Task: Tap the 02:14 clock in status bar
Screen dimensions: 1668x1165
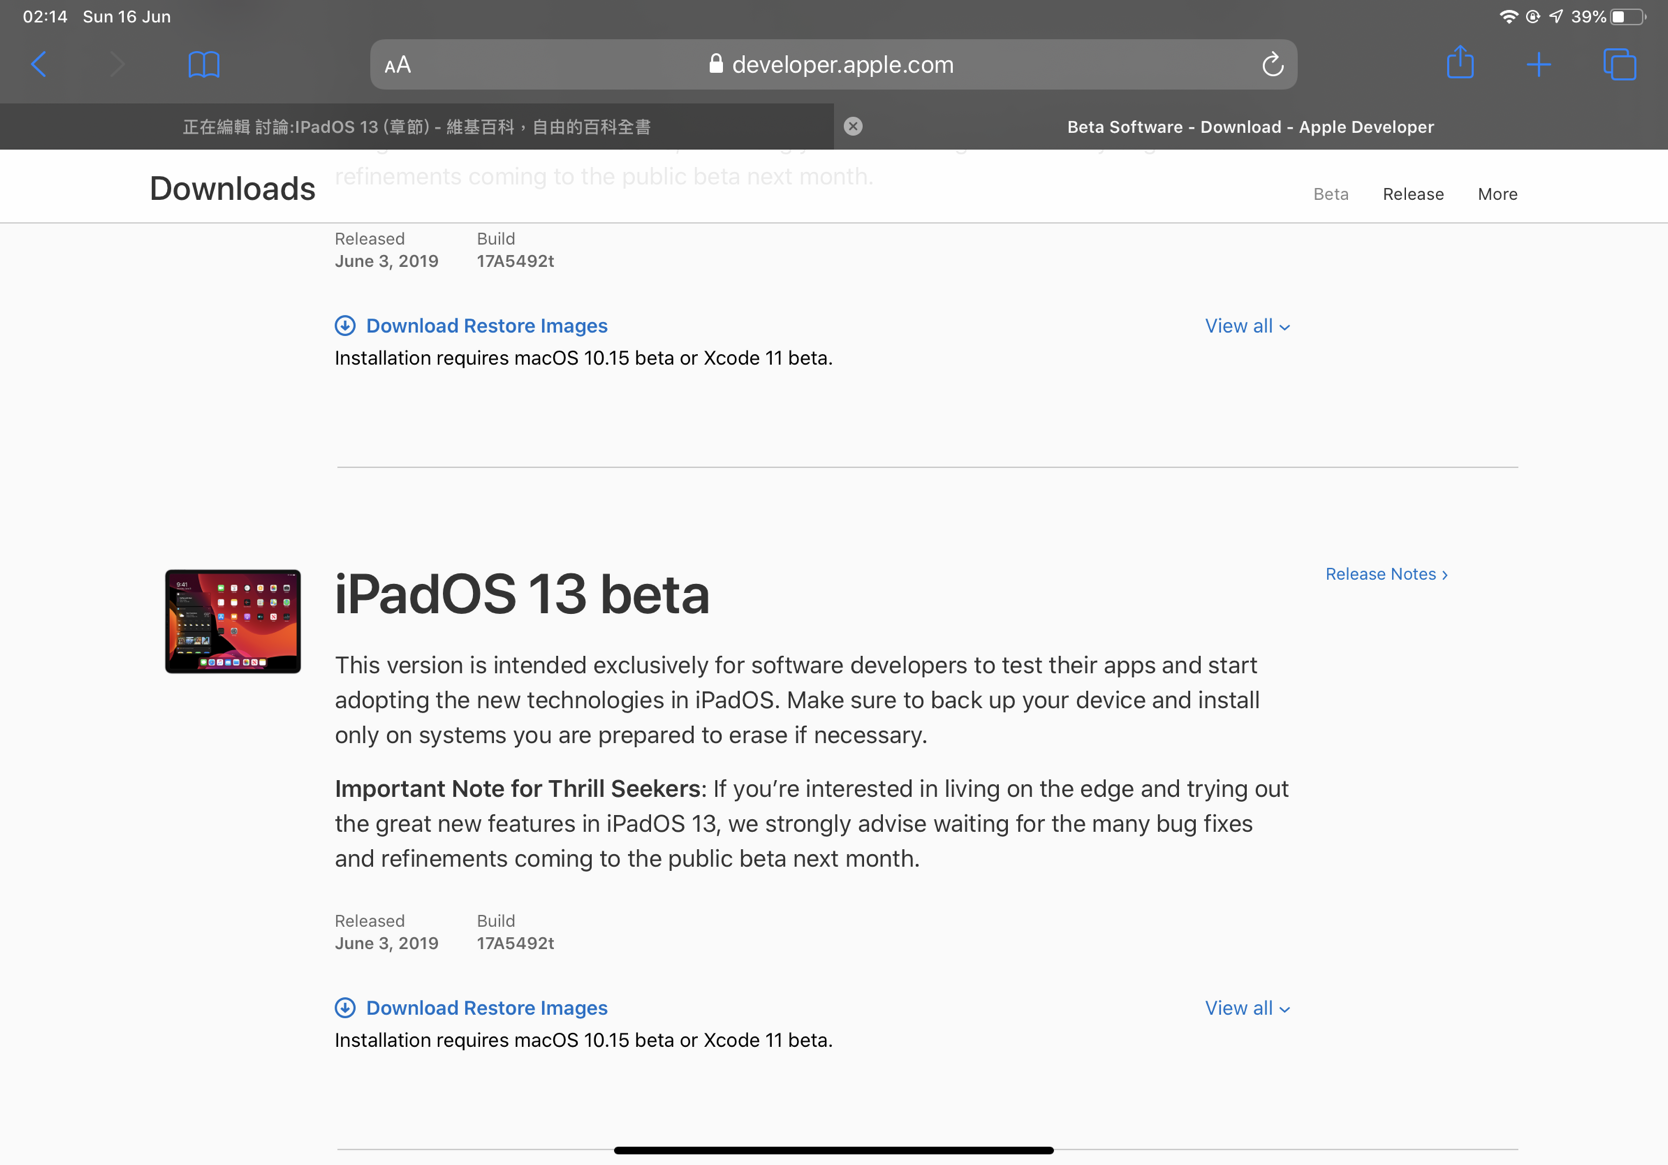Action: click(45, 17)
